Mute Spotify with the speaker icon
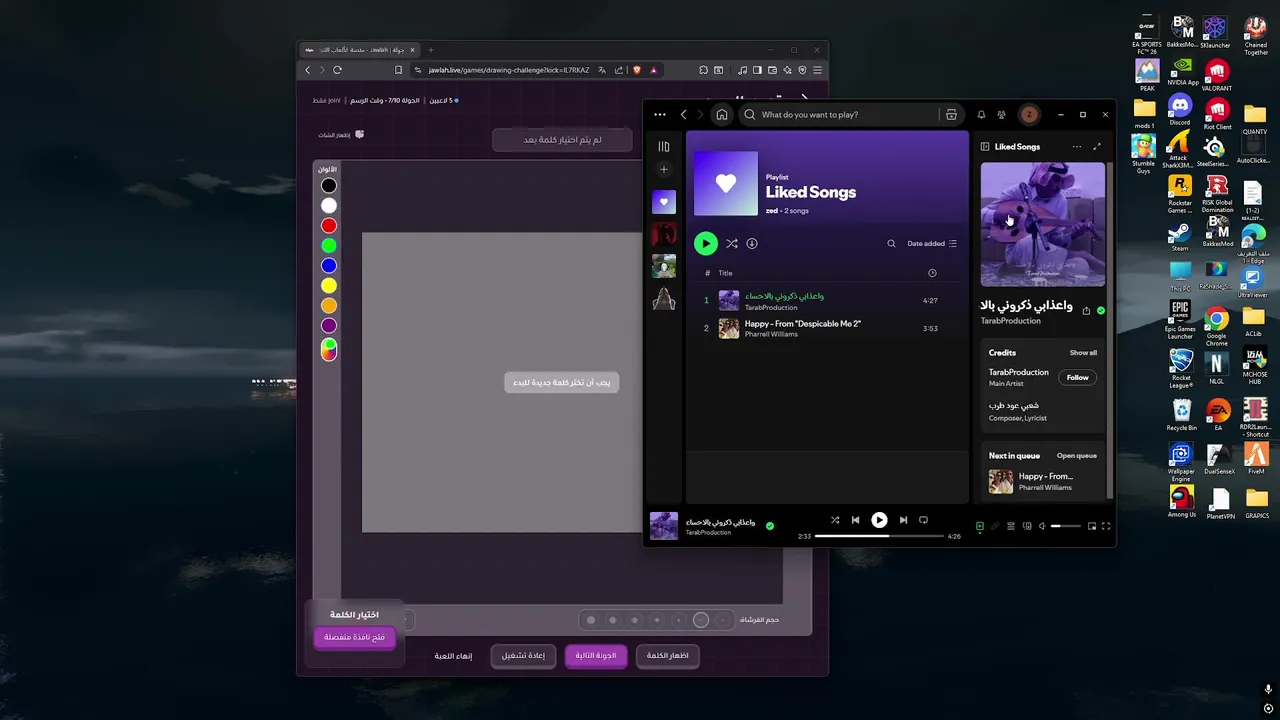Viewport: 1280px width, 720px height. coord(1042,526)
